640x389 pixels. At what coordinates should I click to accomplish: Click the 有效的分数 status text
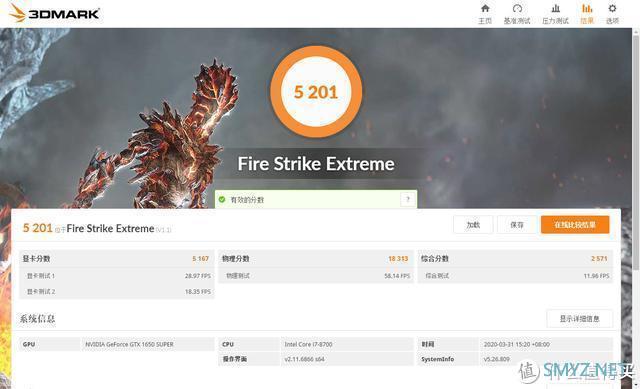[x=247, y=200]
